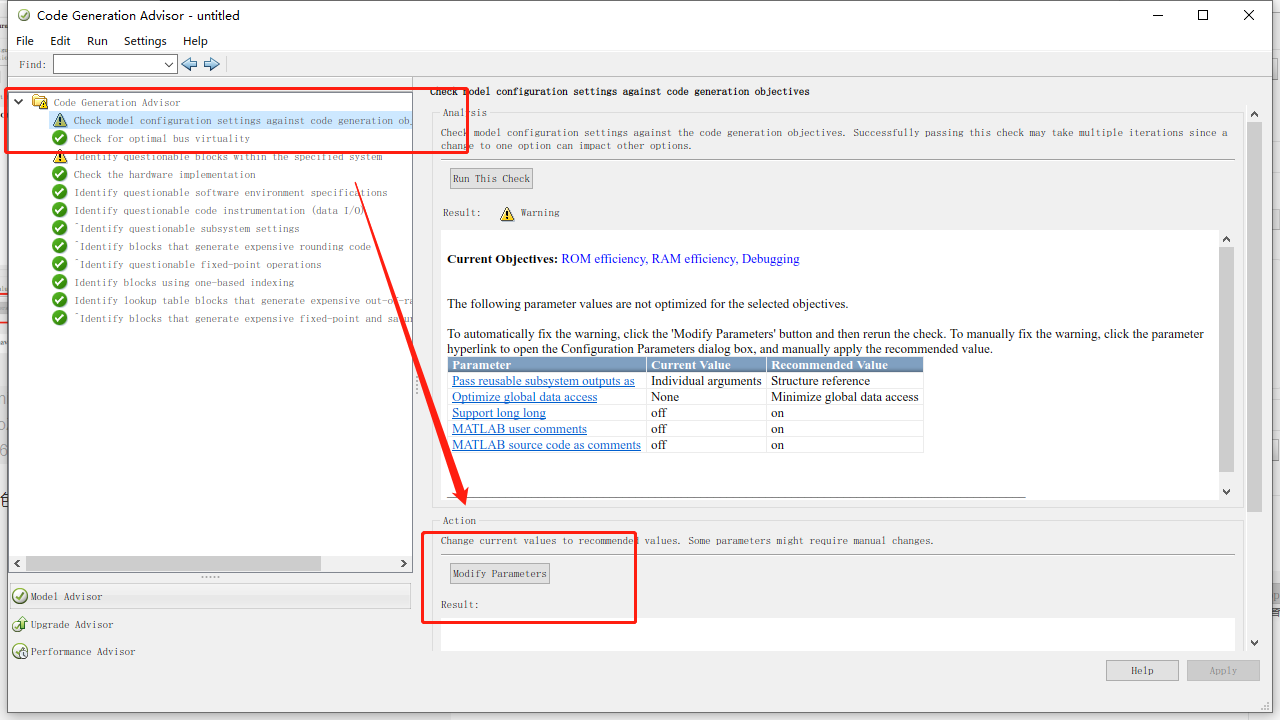
Task: Click the Upgrade Advisor icon
Action: pos(20,624)
